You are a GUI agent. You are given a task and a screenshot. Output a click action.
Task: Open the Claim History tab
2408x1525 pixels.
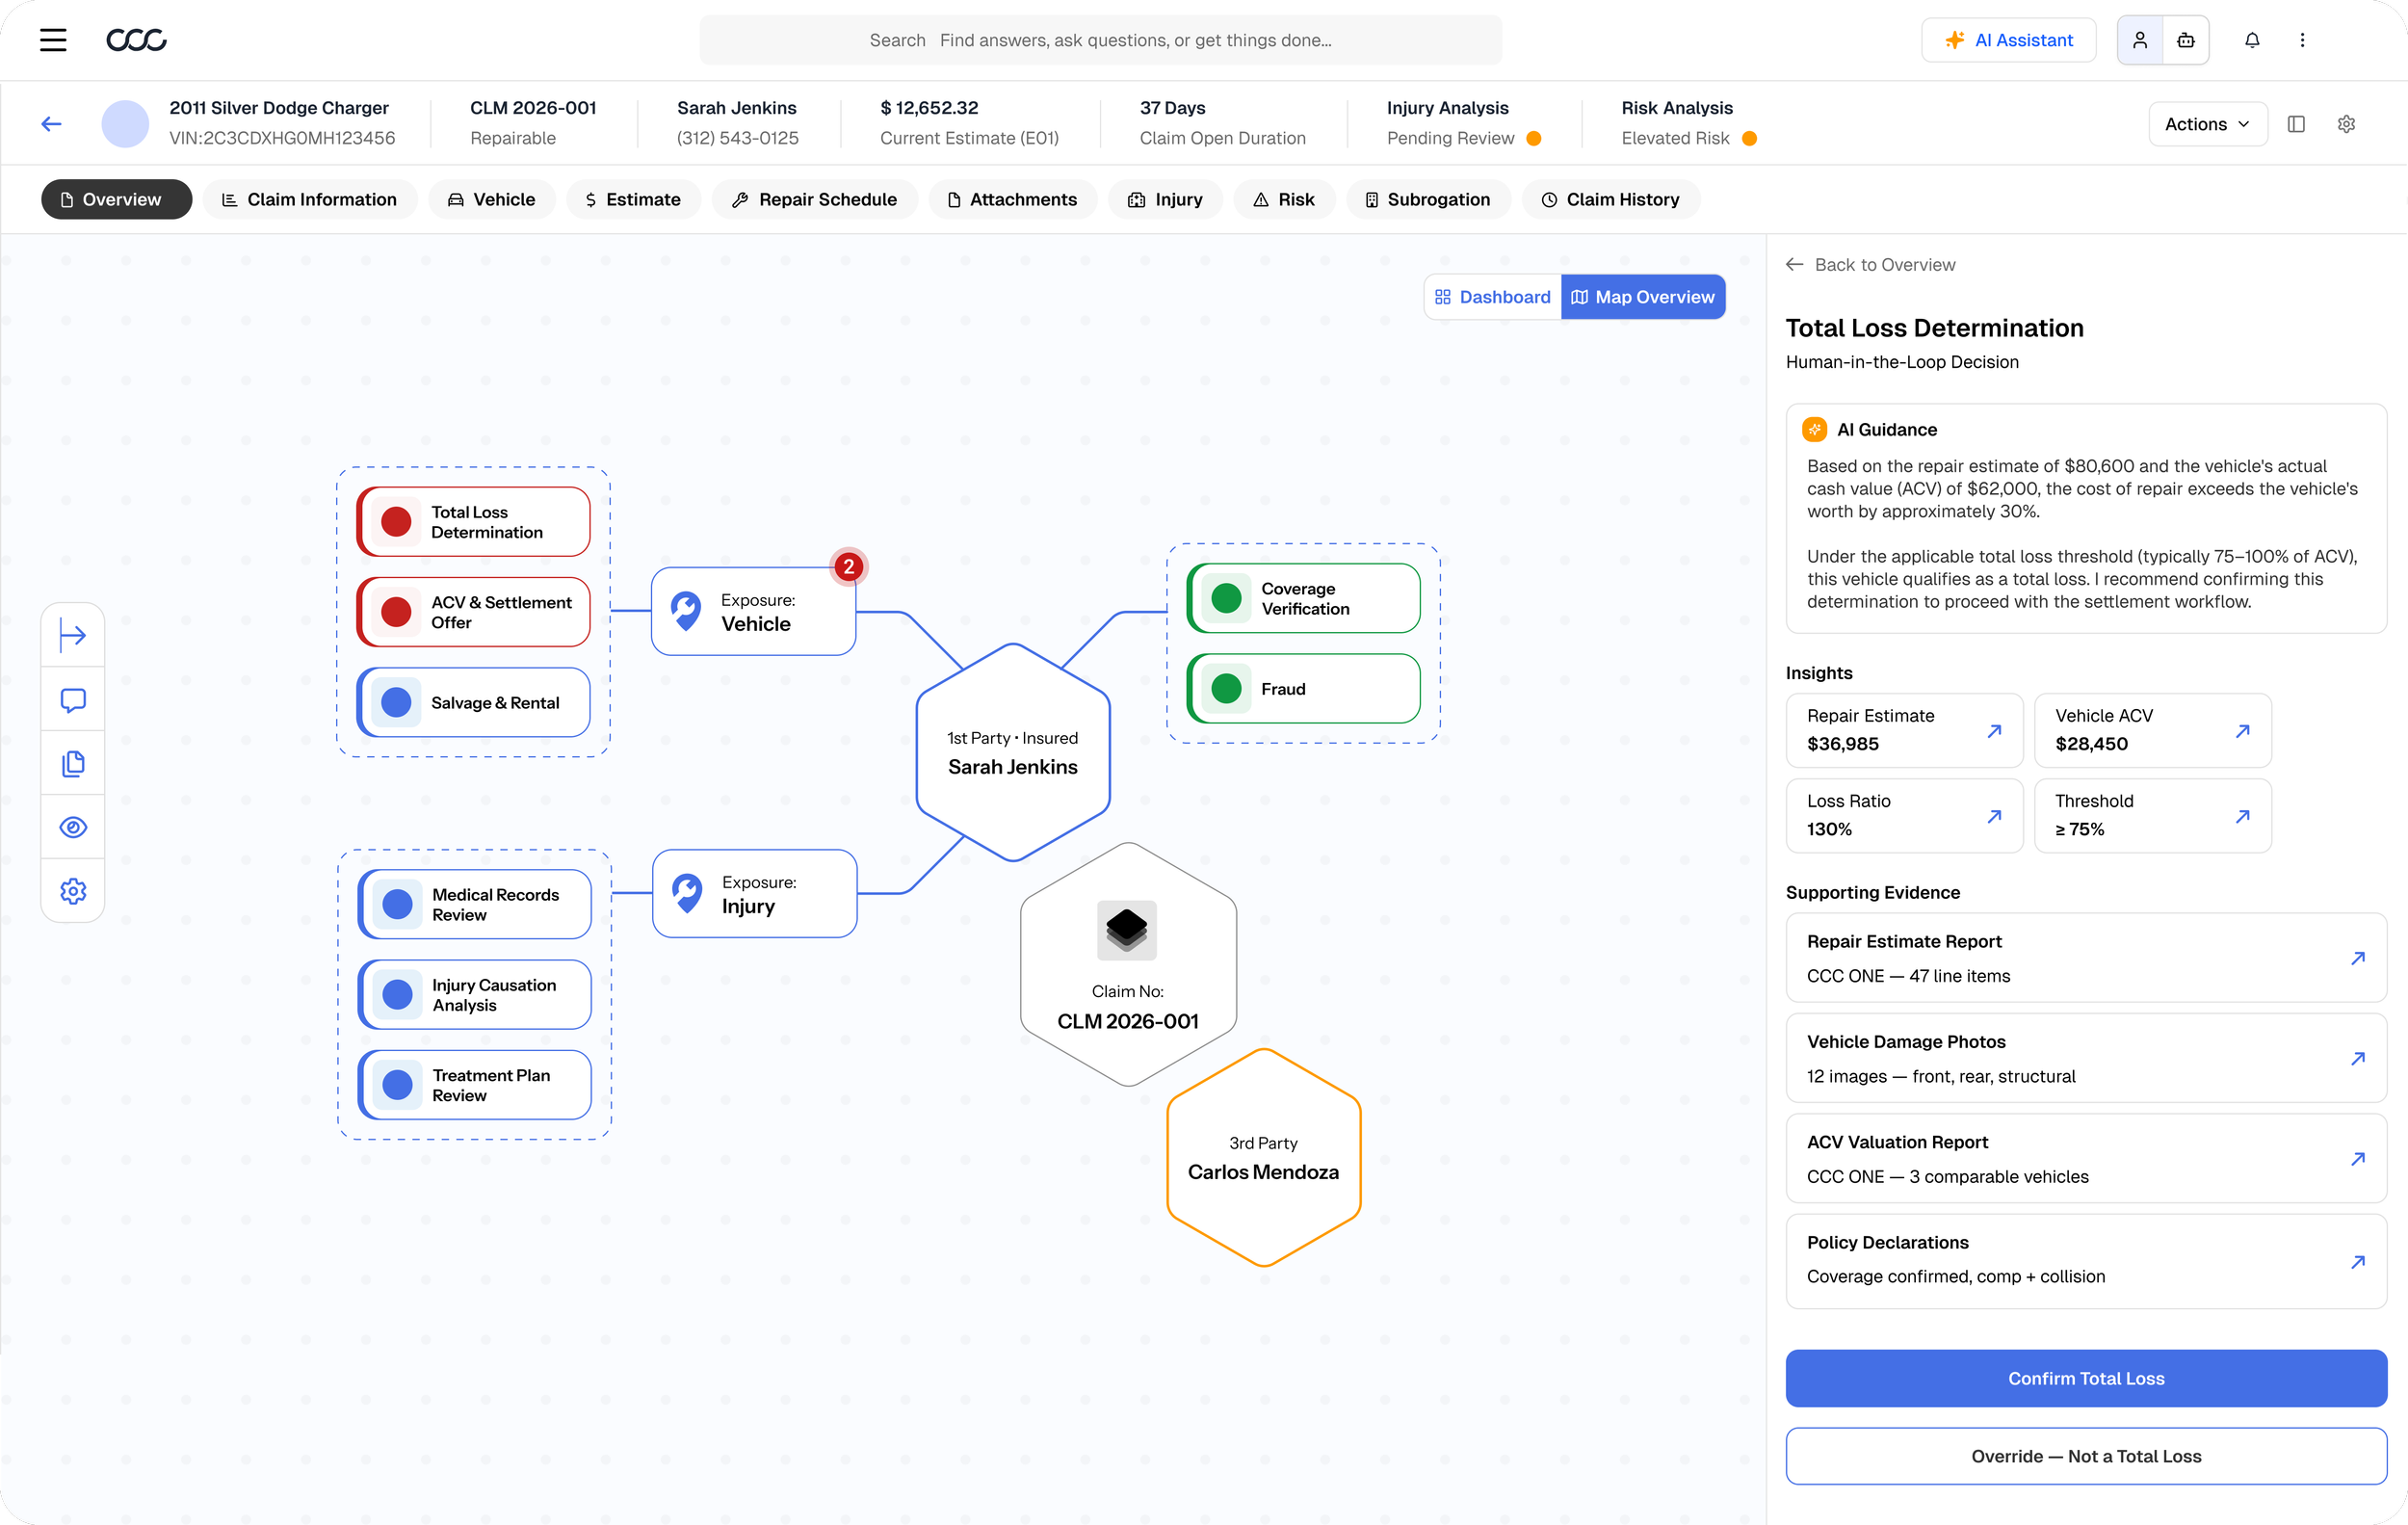(1611, 199)
